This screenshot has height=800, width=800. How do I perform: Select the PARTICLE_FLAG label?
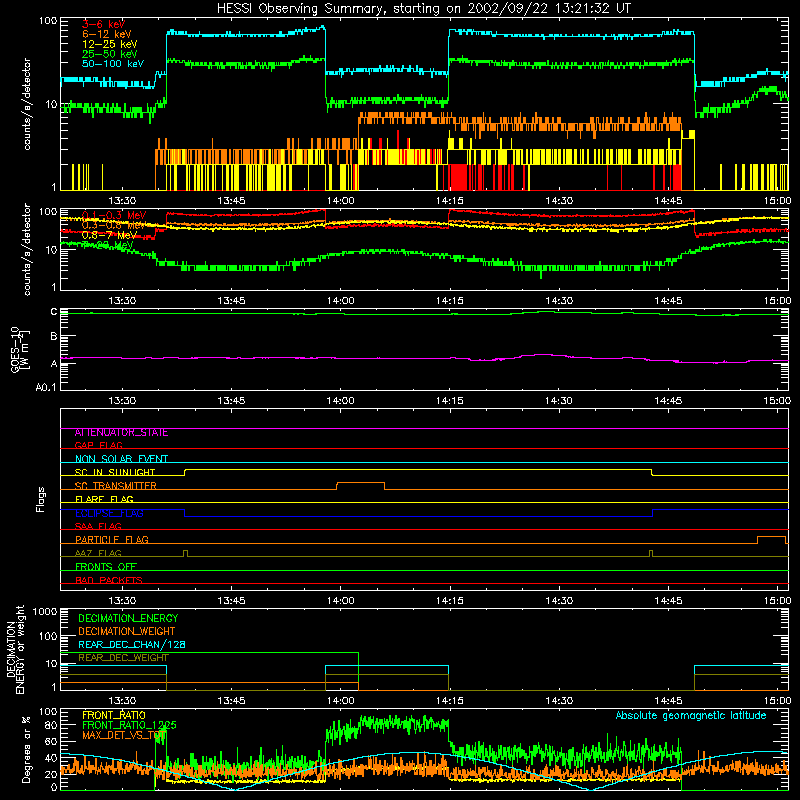tap(112, 540)
